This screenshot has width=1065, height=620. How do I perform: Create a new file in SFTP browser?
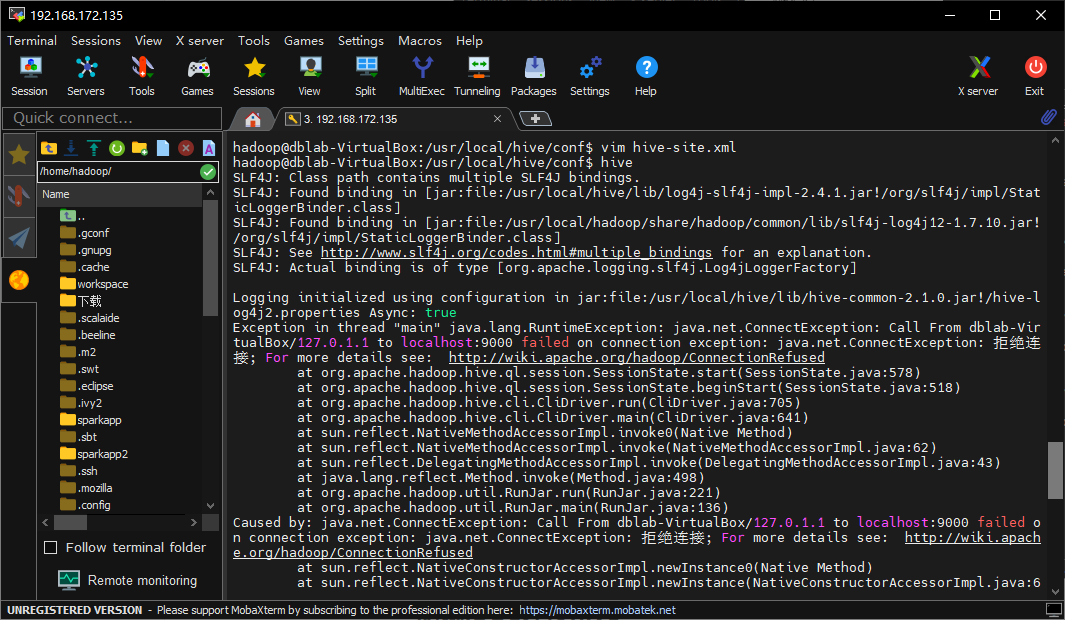163,148
